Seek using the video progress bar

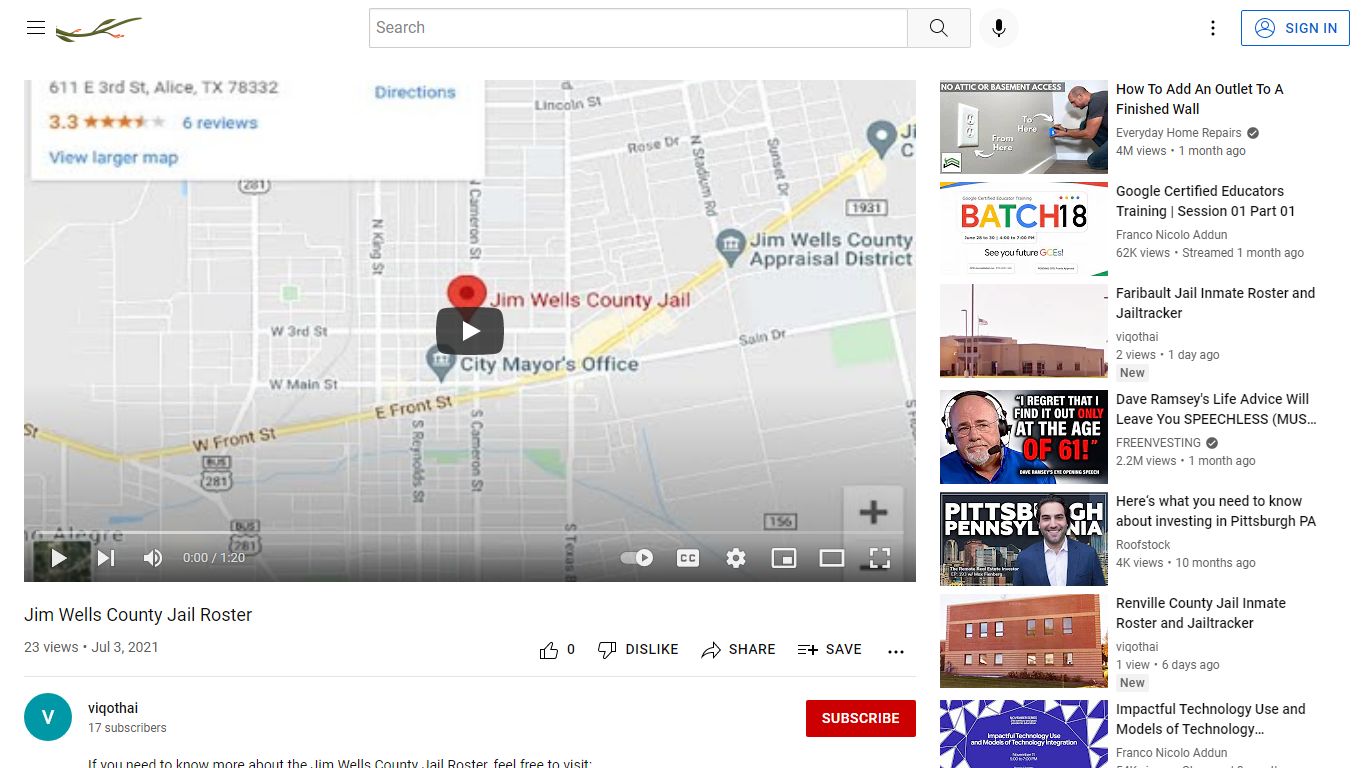470,533
